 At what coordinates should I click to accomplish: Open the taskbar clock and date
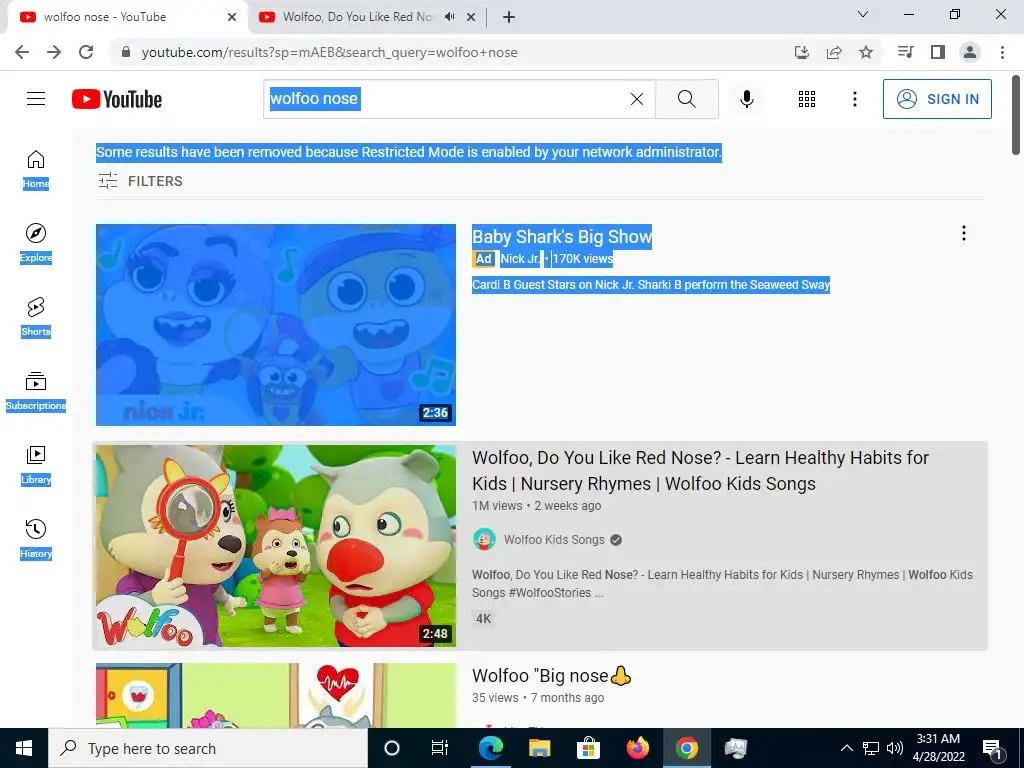(938, 748)
